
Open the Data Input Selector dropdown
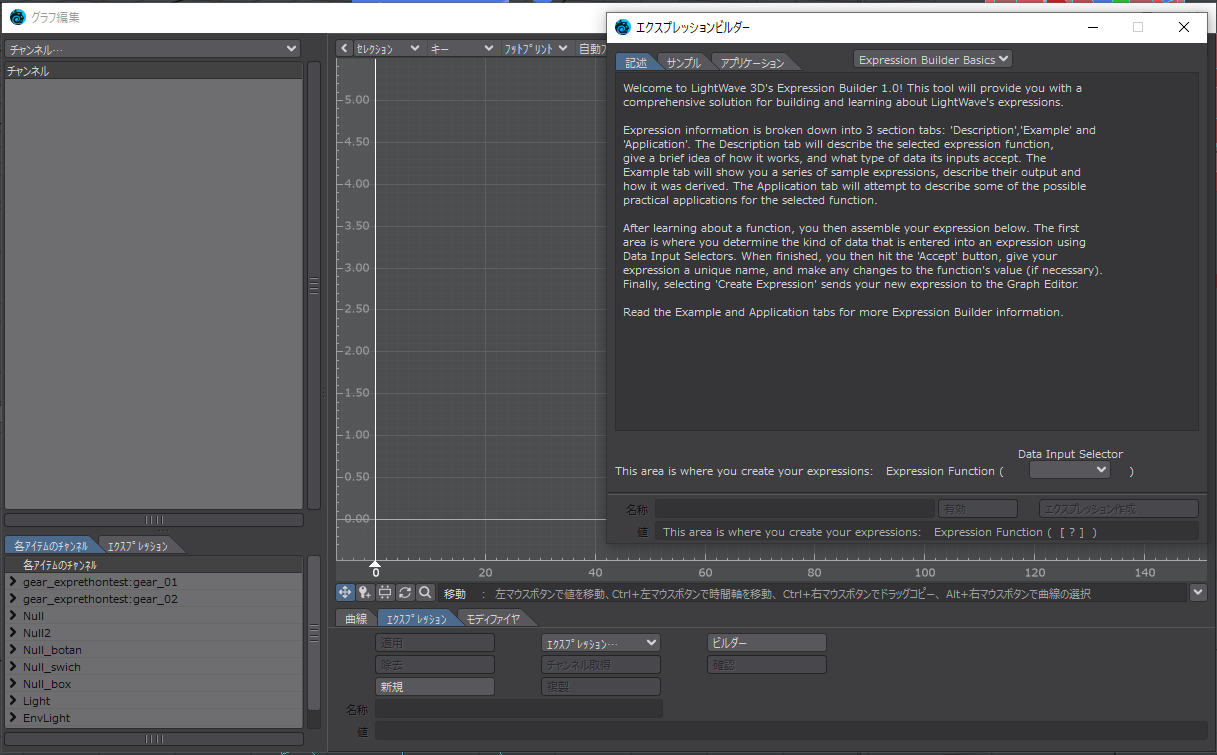pos(1070,469)
